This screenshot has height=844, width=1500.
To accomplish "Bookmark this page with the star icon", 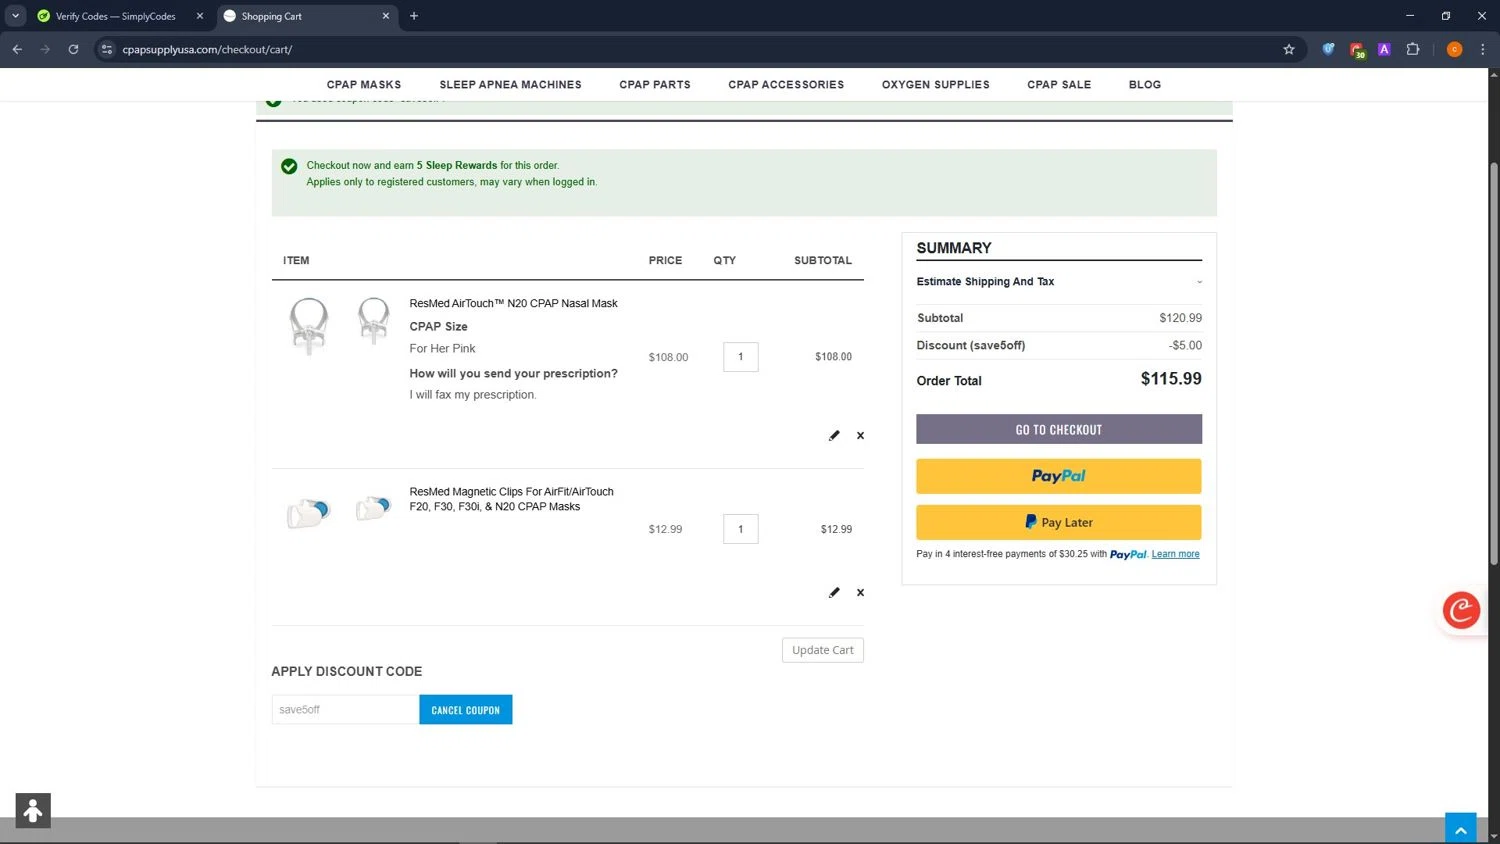I will pos(1289,49).
